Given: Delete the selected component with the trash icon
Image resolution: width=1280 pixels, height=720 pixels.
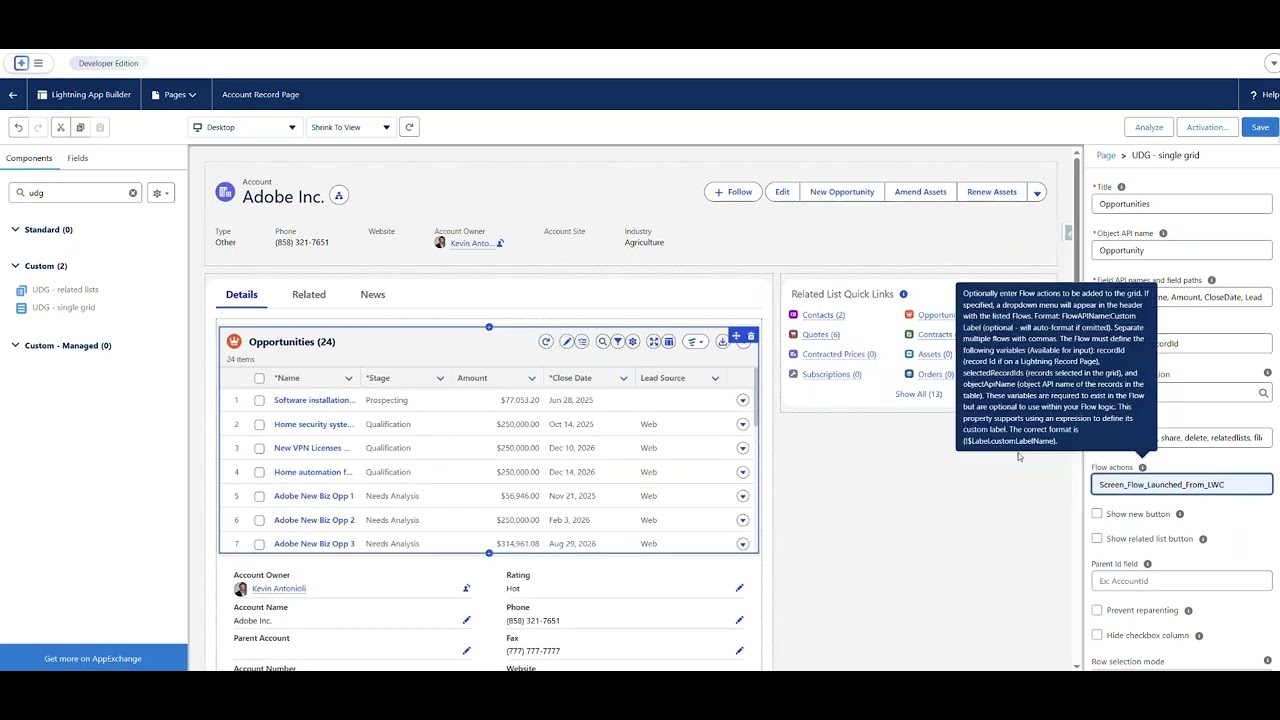Looking at the screenshot, I should 751,336.
